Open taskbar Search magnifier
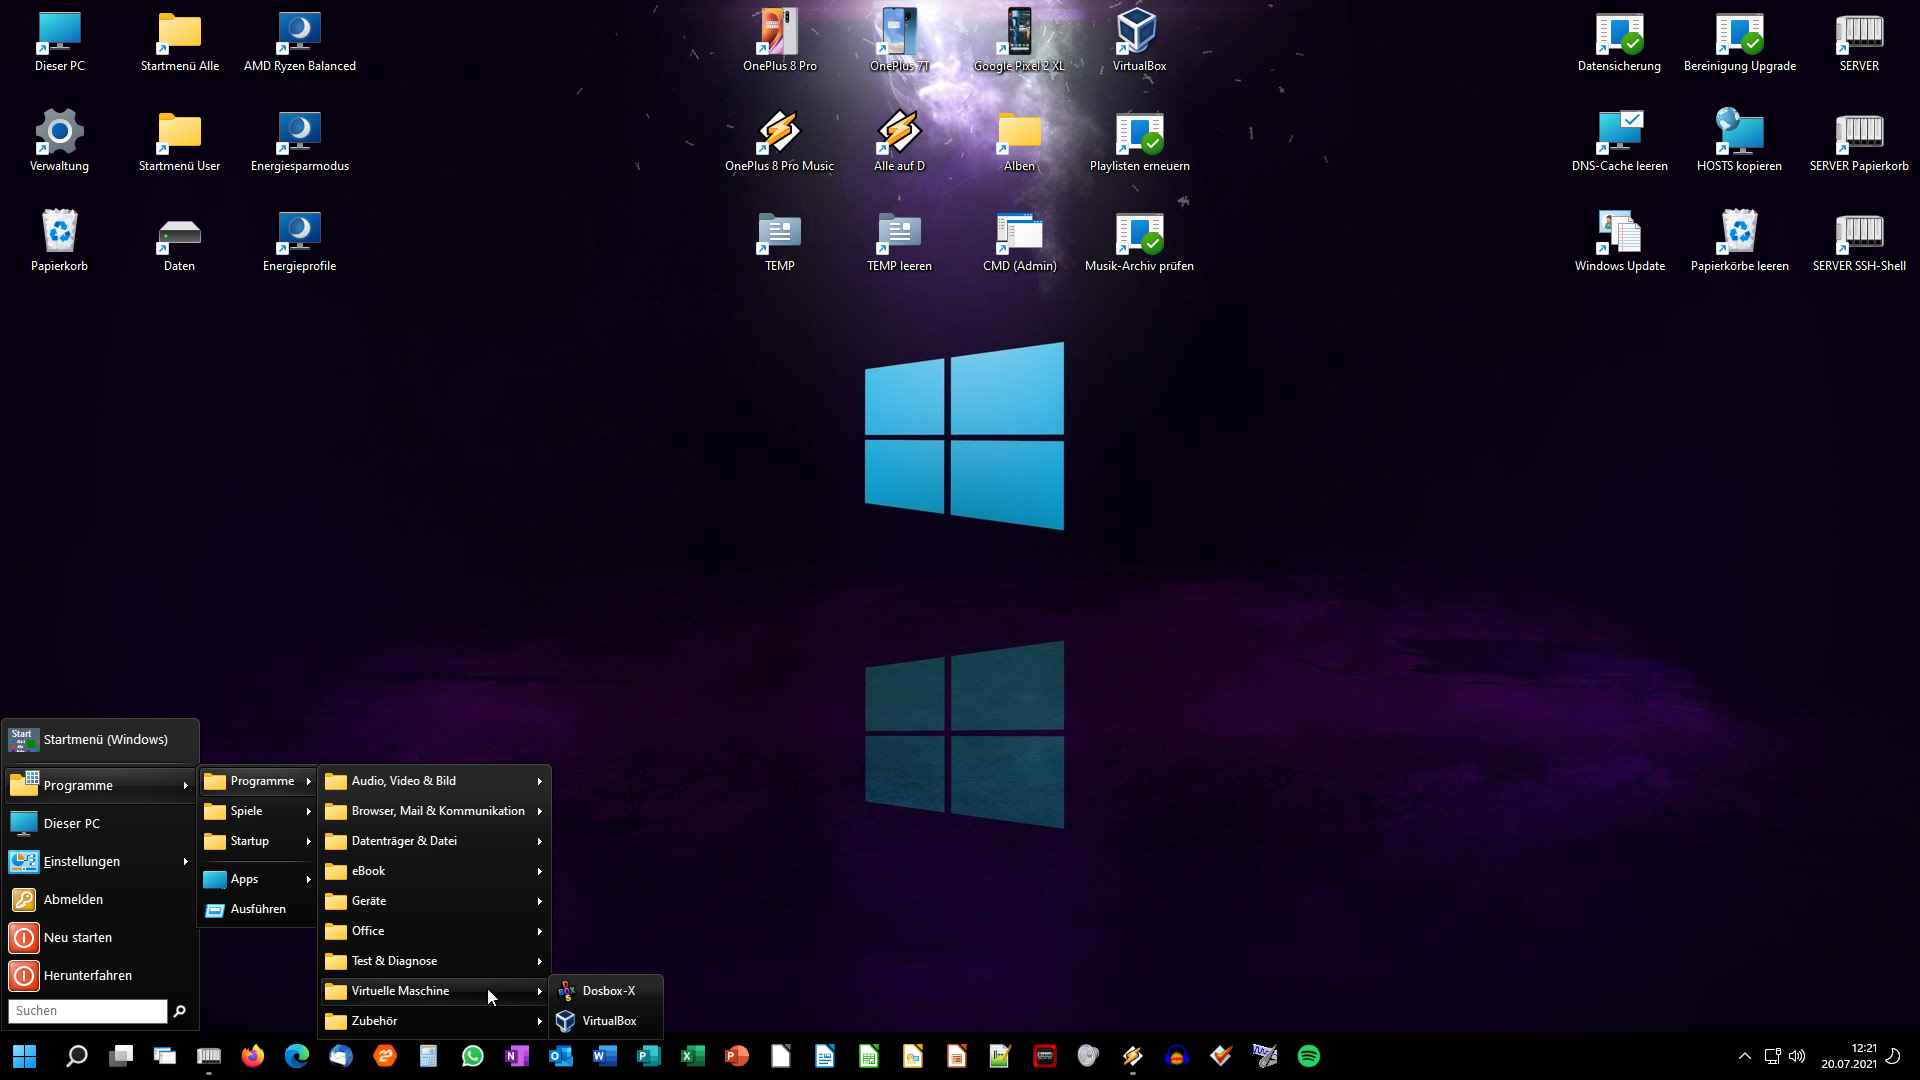1920x1080 pixels. click(x=77, y=1056)
